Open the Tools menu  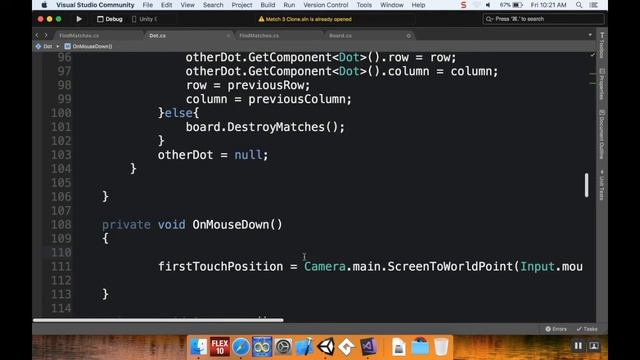pos(364,5)
